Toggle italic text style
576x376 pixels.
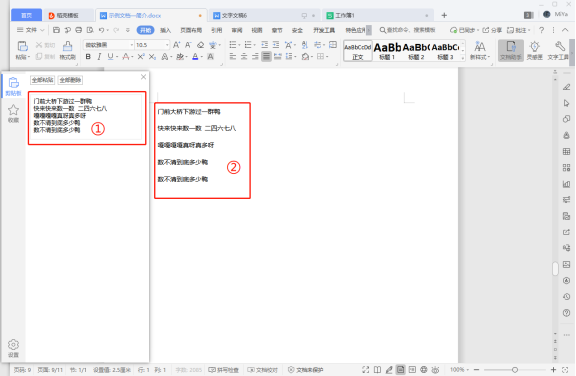[x=99, y=57]
